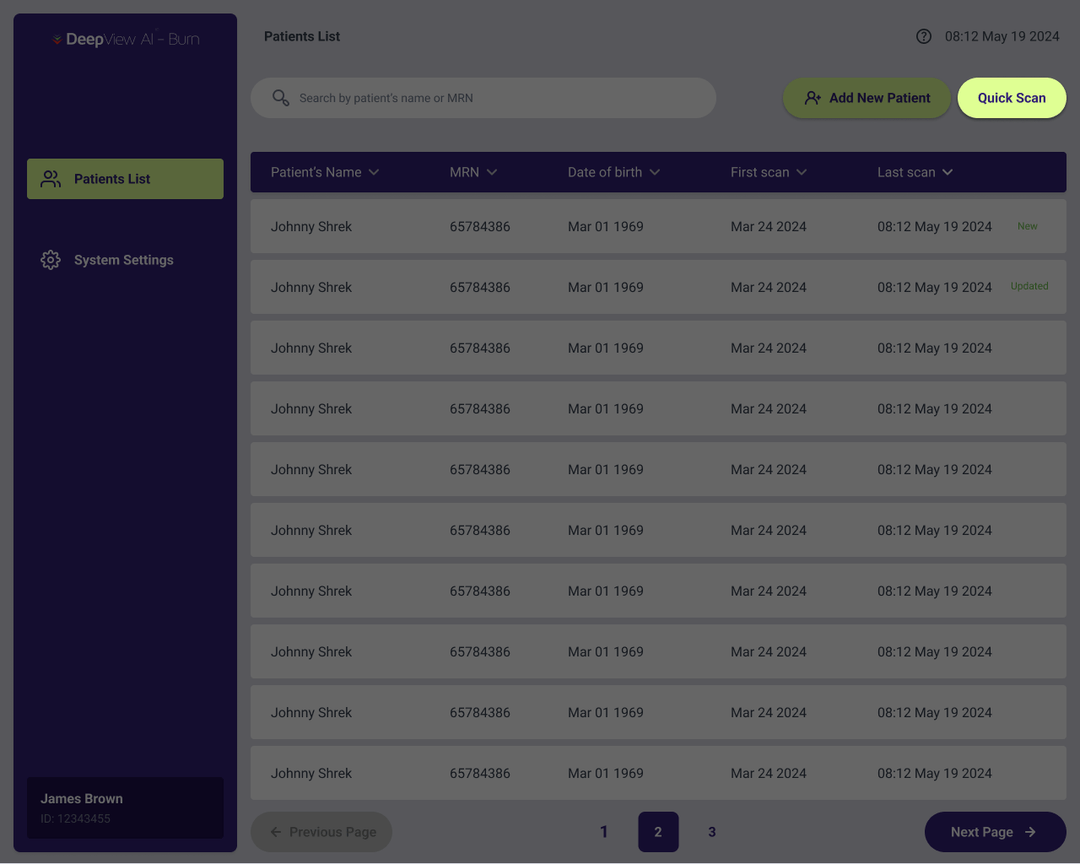
Task: Click the Patients List people icon
Action: (x=50, y=179)
